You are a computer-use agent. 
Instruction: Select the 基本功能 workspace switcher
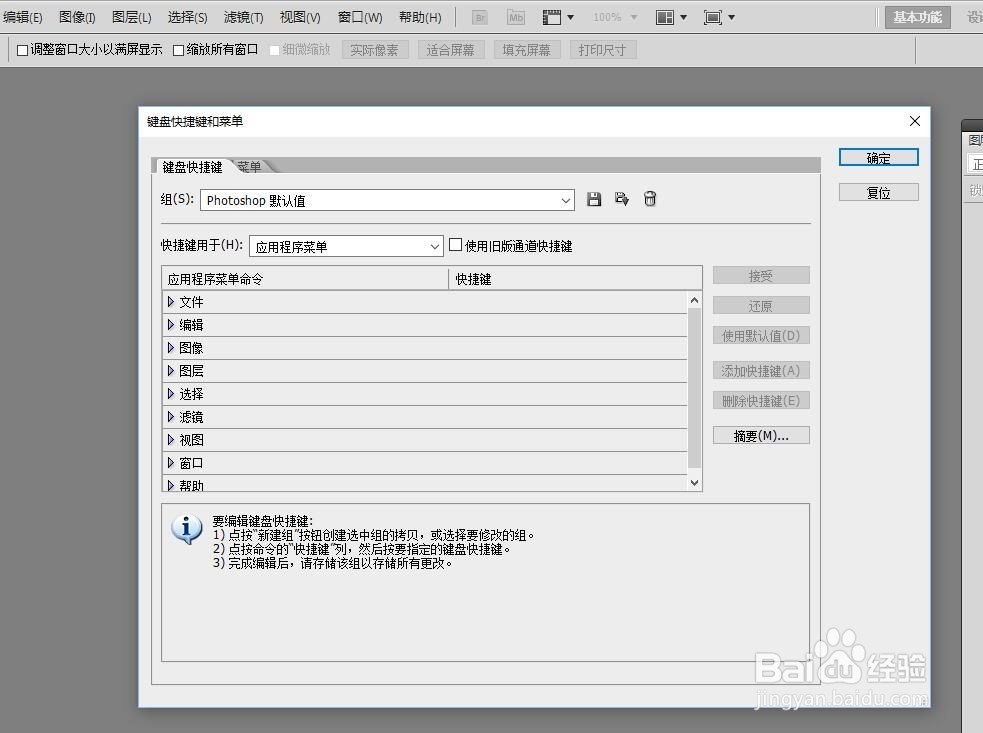[x=916, y=16]
